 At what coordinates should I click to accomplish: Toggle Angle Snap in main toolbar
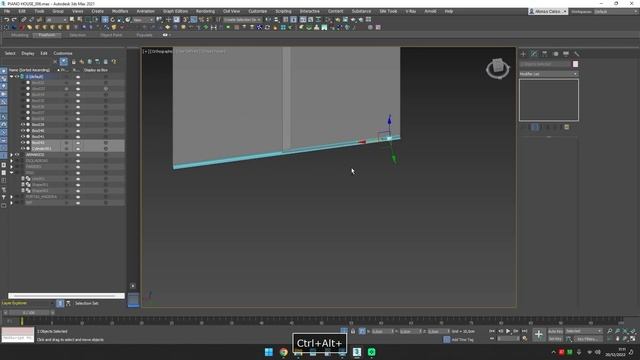(193, 20)
